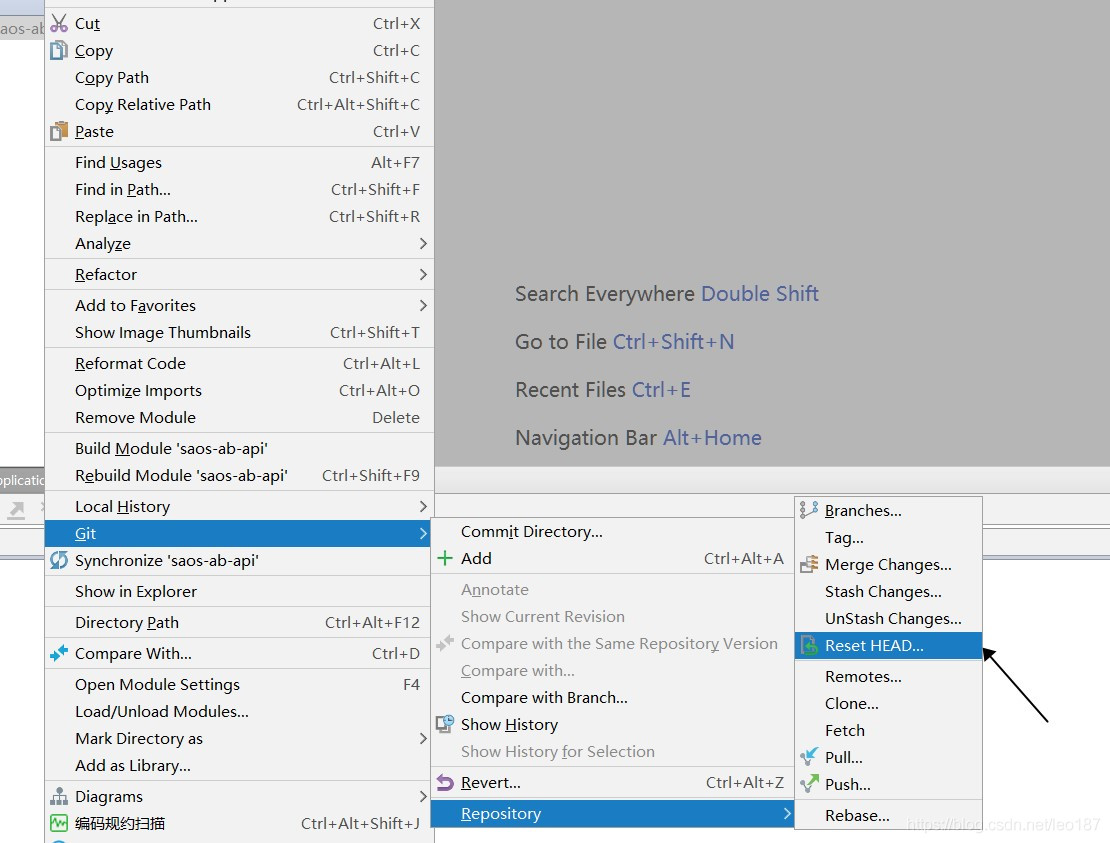Choose Open Module Settings
The height and width of the screenshot is (843, 1110).
click(239, 684)
